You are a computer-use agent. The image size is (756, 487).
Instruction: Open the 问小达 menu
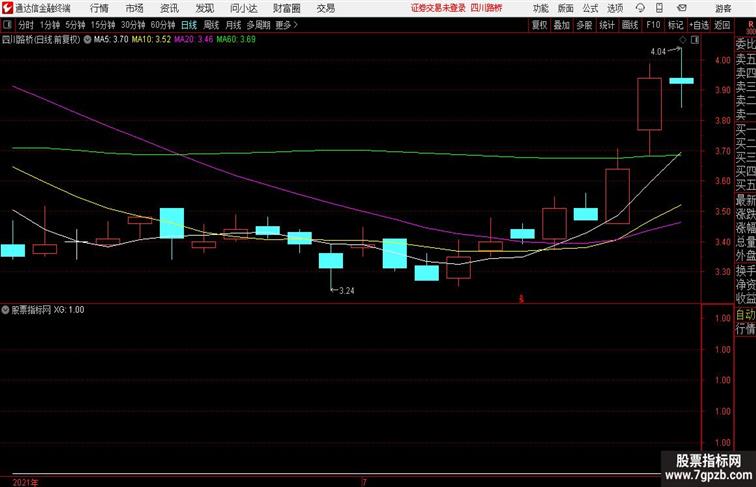[x=243, y=8]
